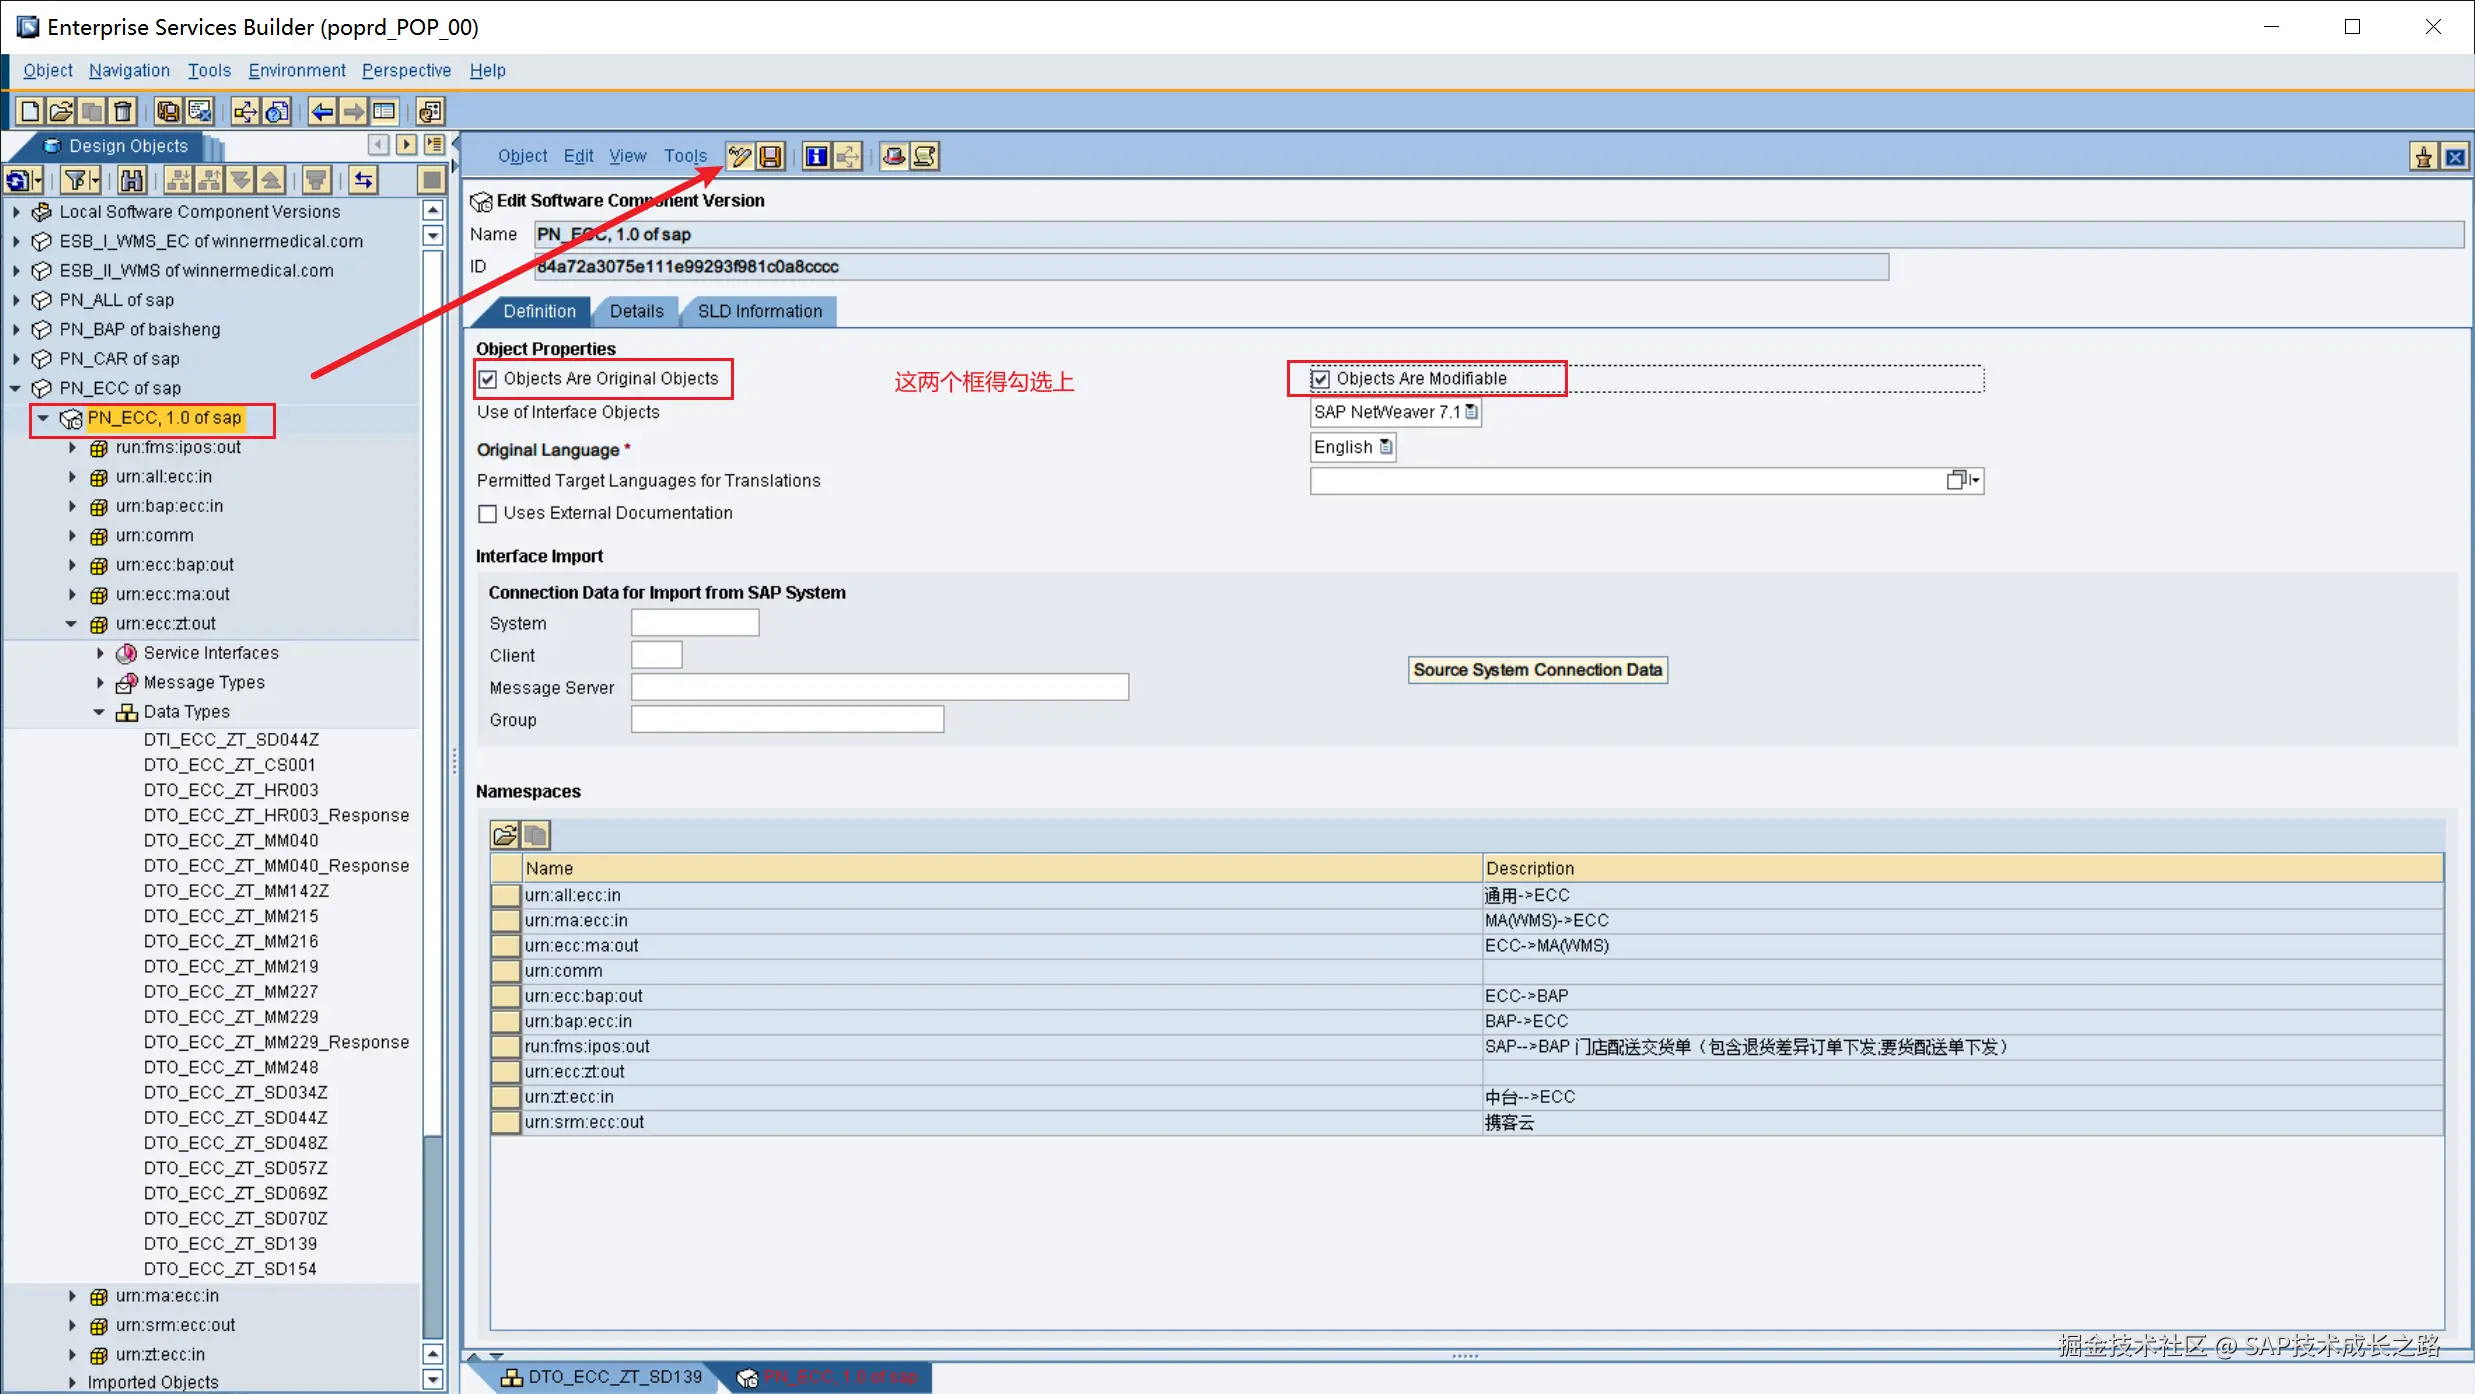
Task: Click the trash can Delete icon
Action: click(x=123, y=111)
